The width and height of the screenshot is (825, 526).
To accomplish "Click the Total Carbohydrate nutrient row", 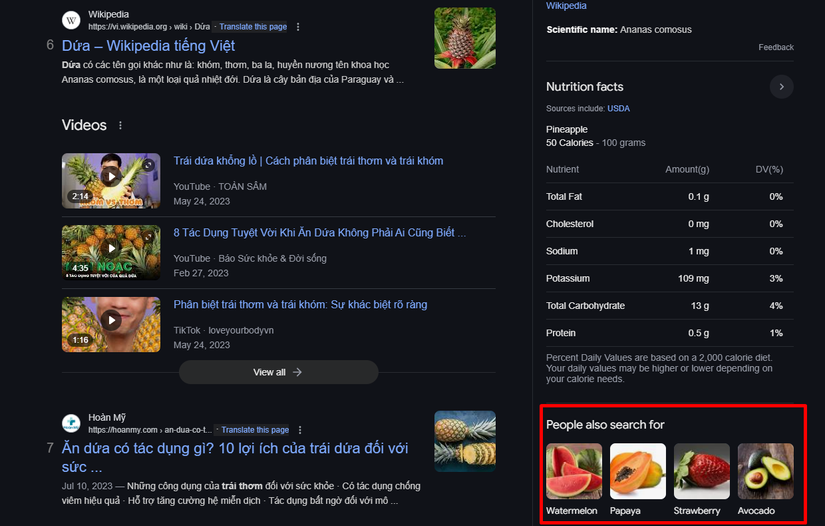I will tap(670, 306).
